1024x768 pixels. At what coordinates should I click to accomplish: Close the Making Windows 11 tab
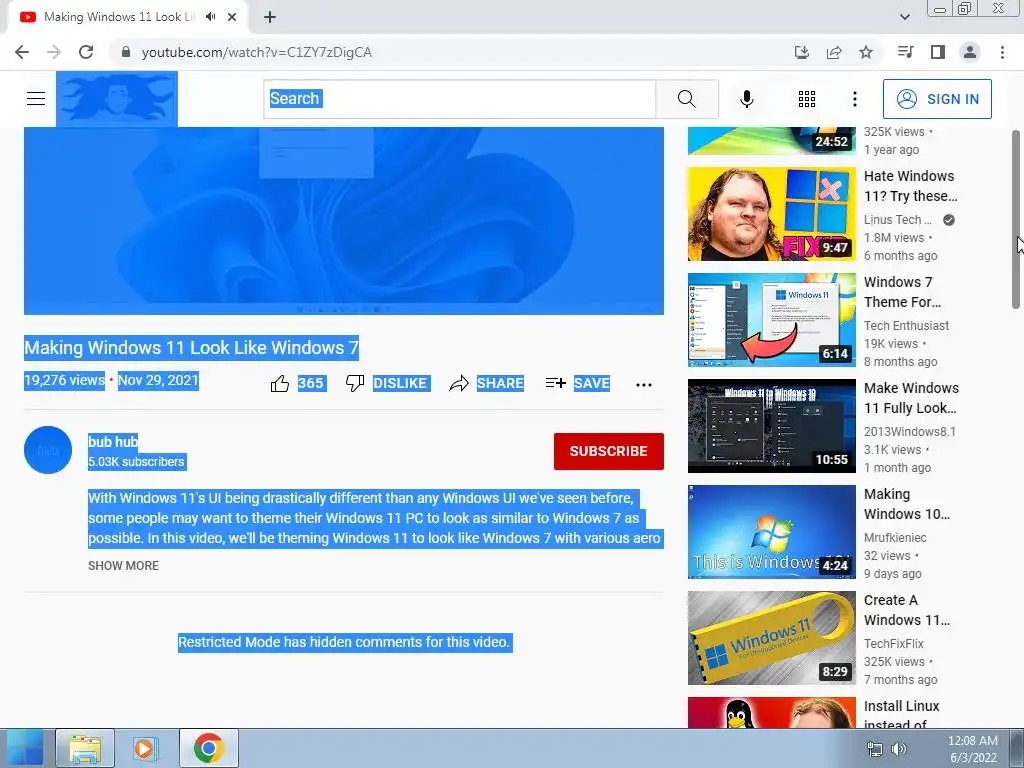(232, 17)
